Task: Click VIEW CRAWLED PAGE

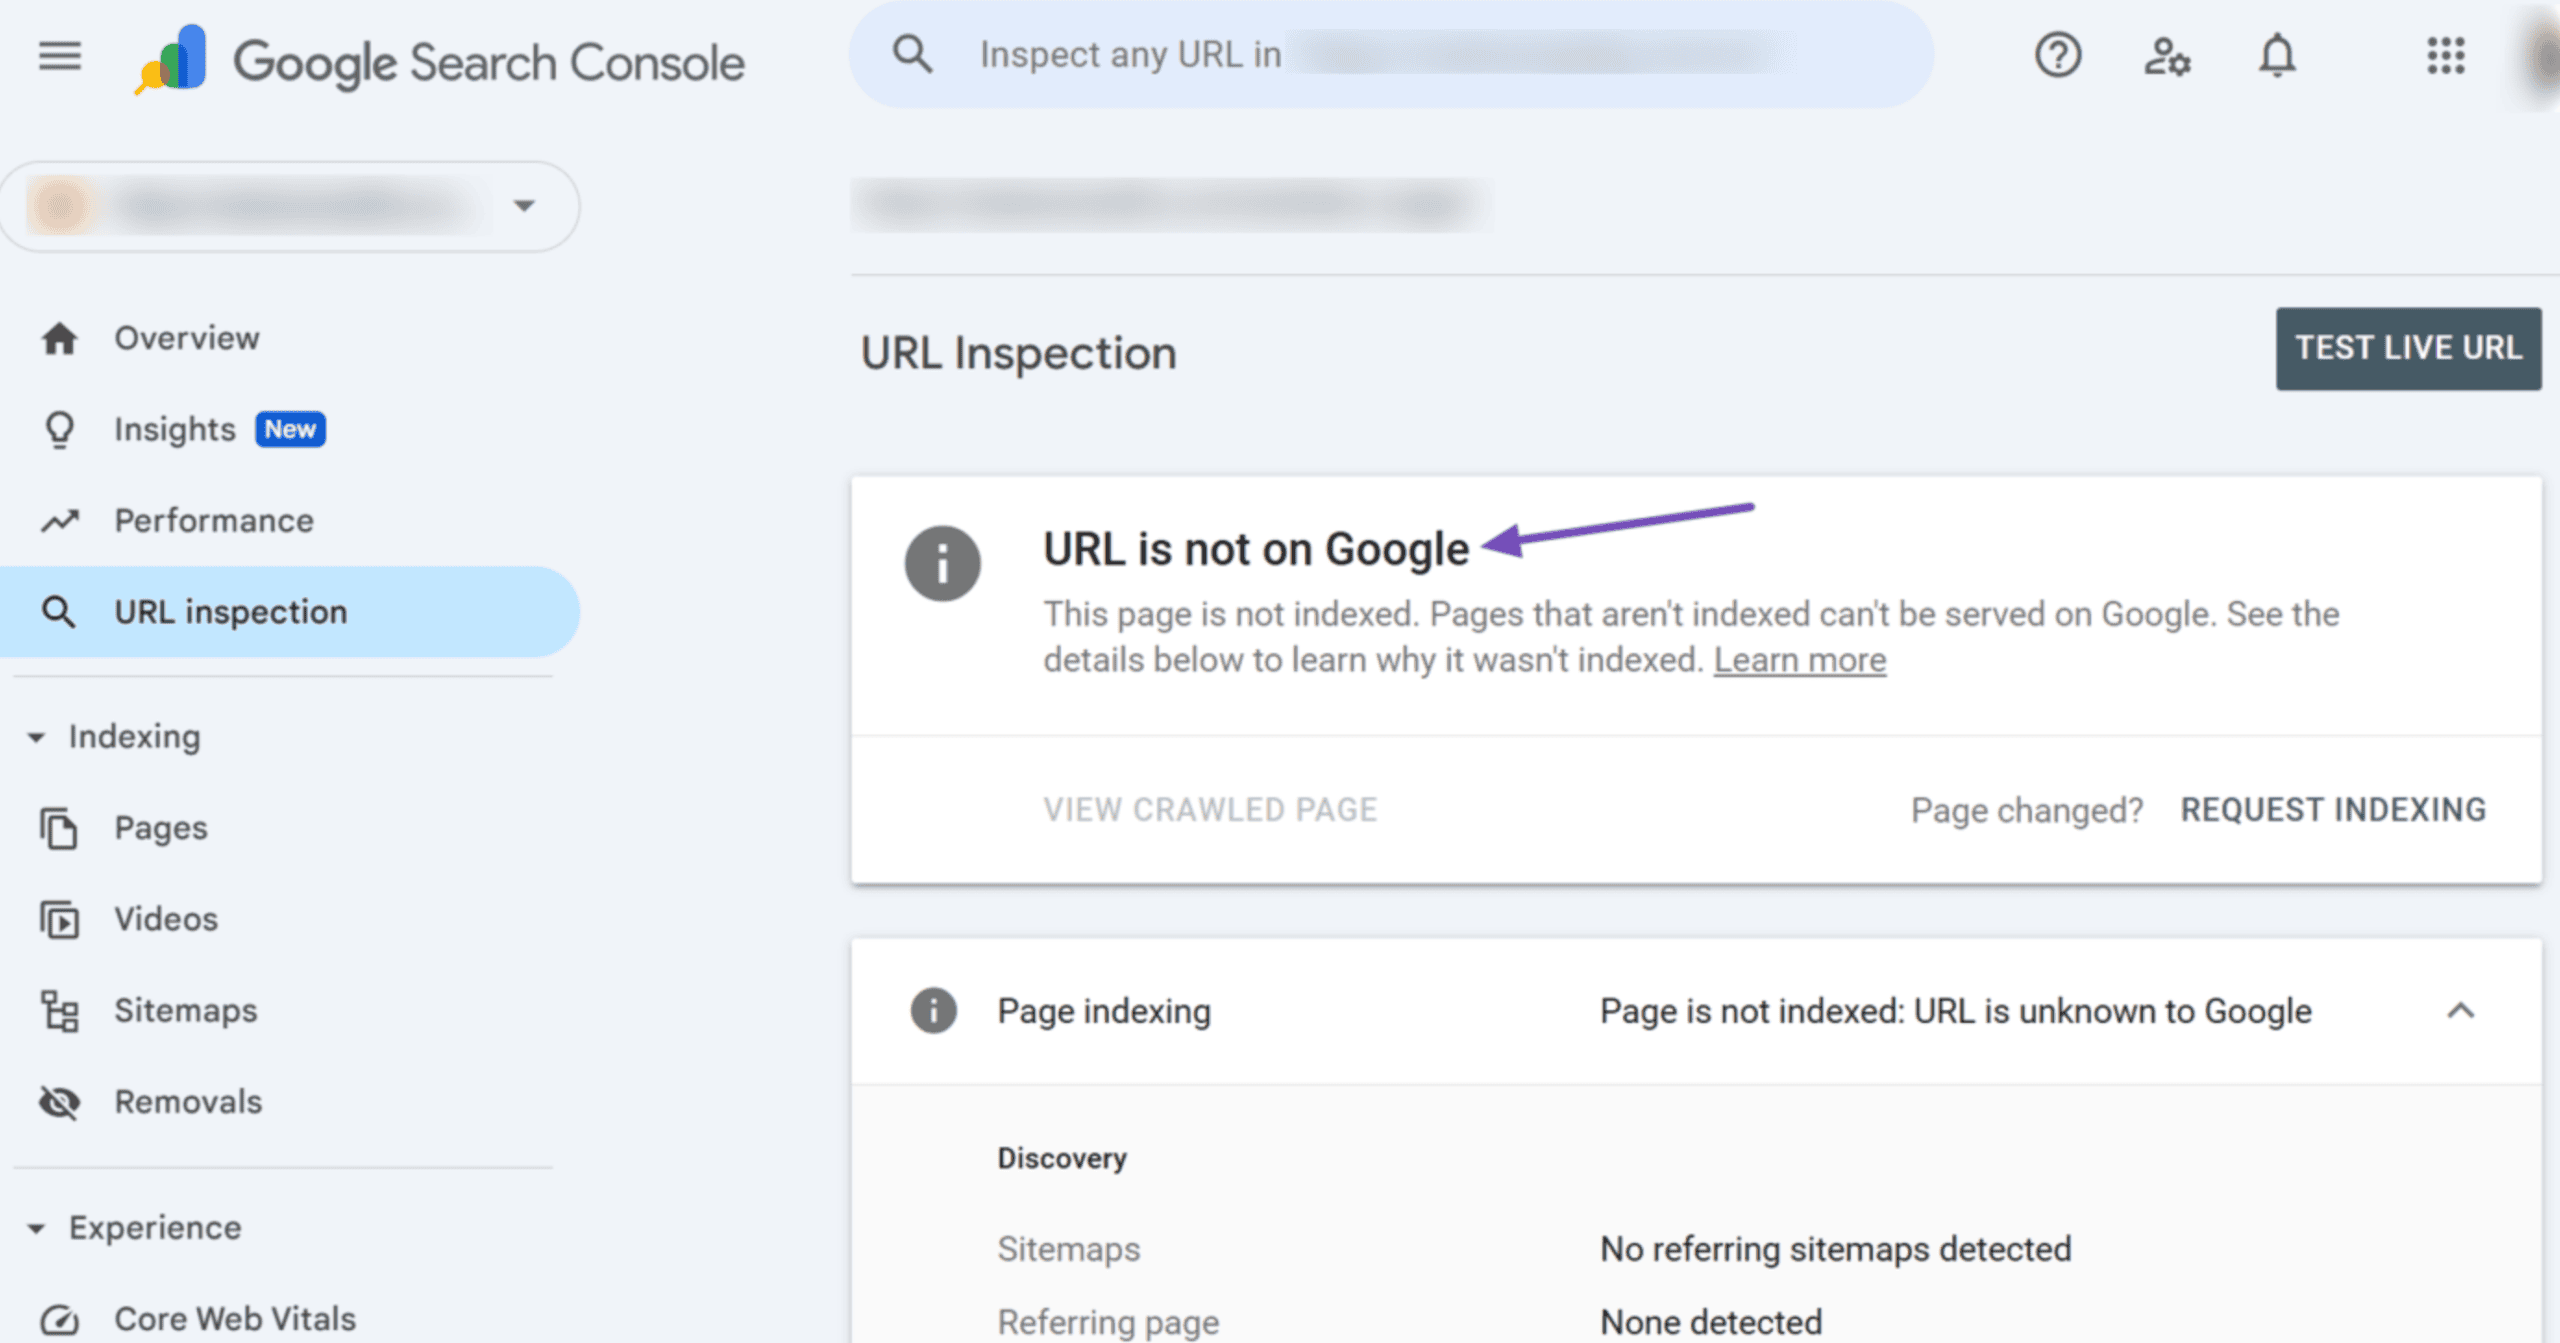Action: pyautogui.click(x=1210, y=810)
